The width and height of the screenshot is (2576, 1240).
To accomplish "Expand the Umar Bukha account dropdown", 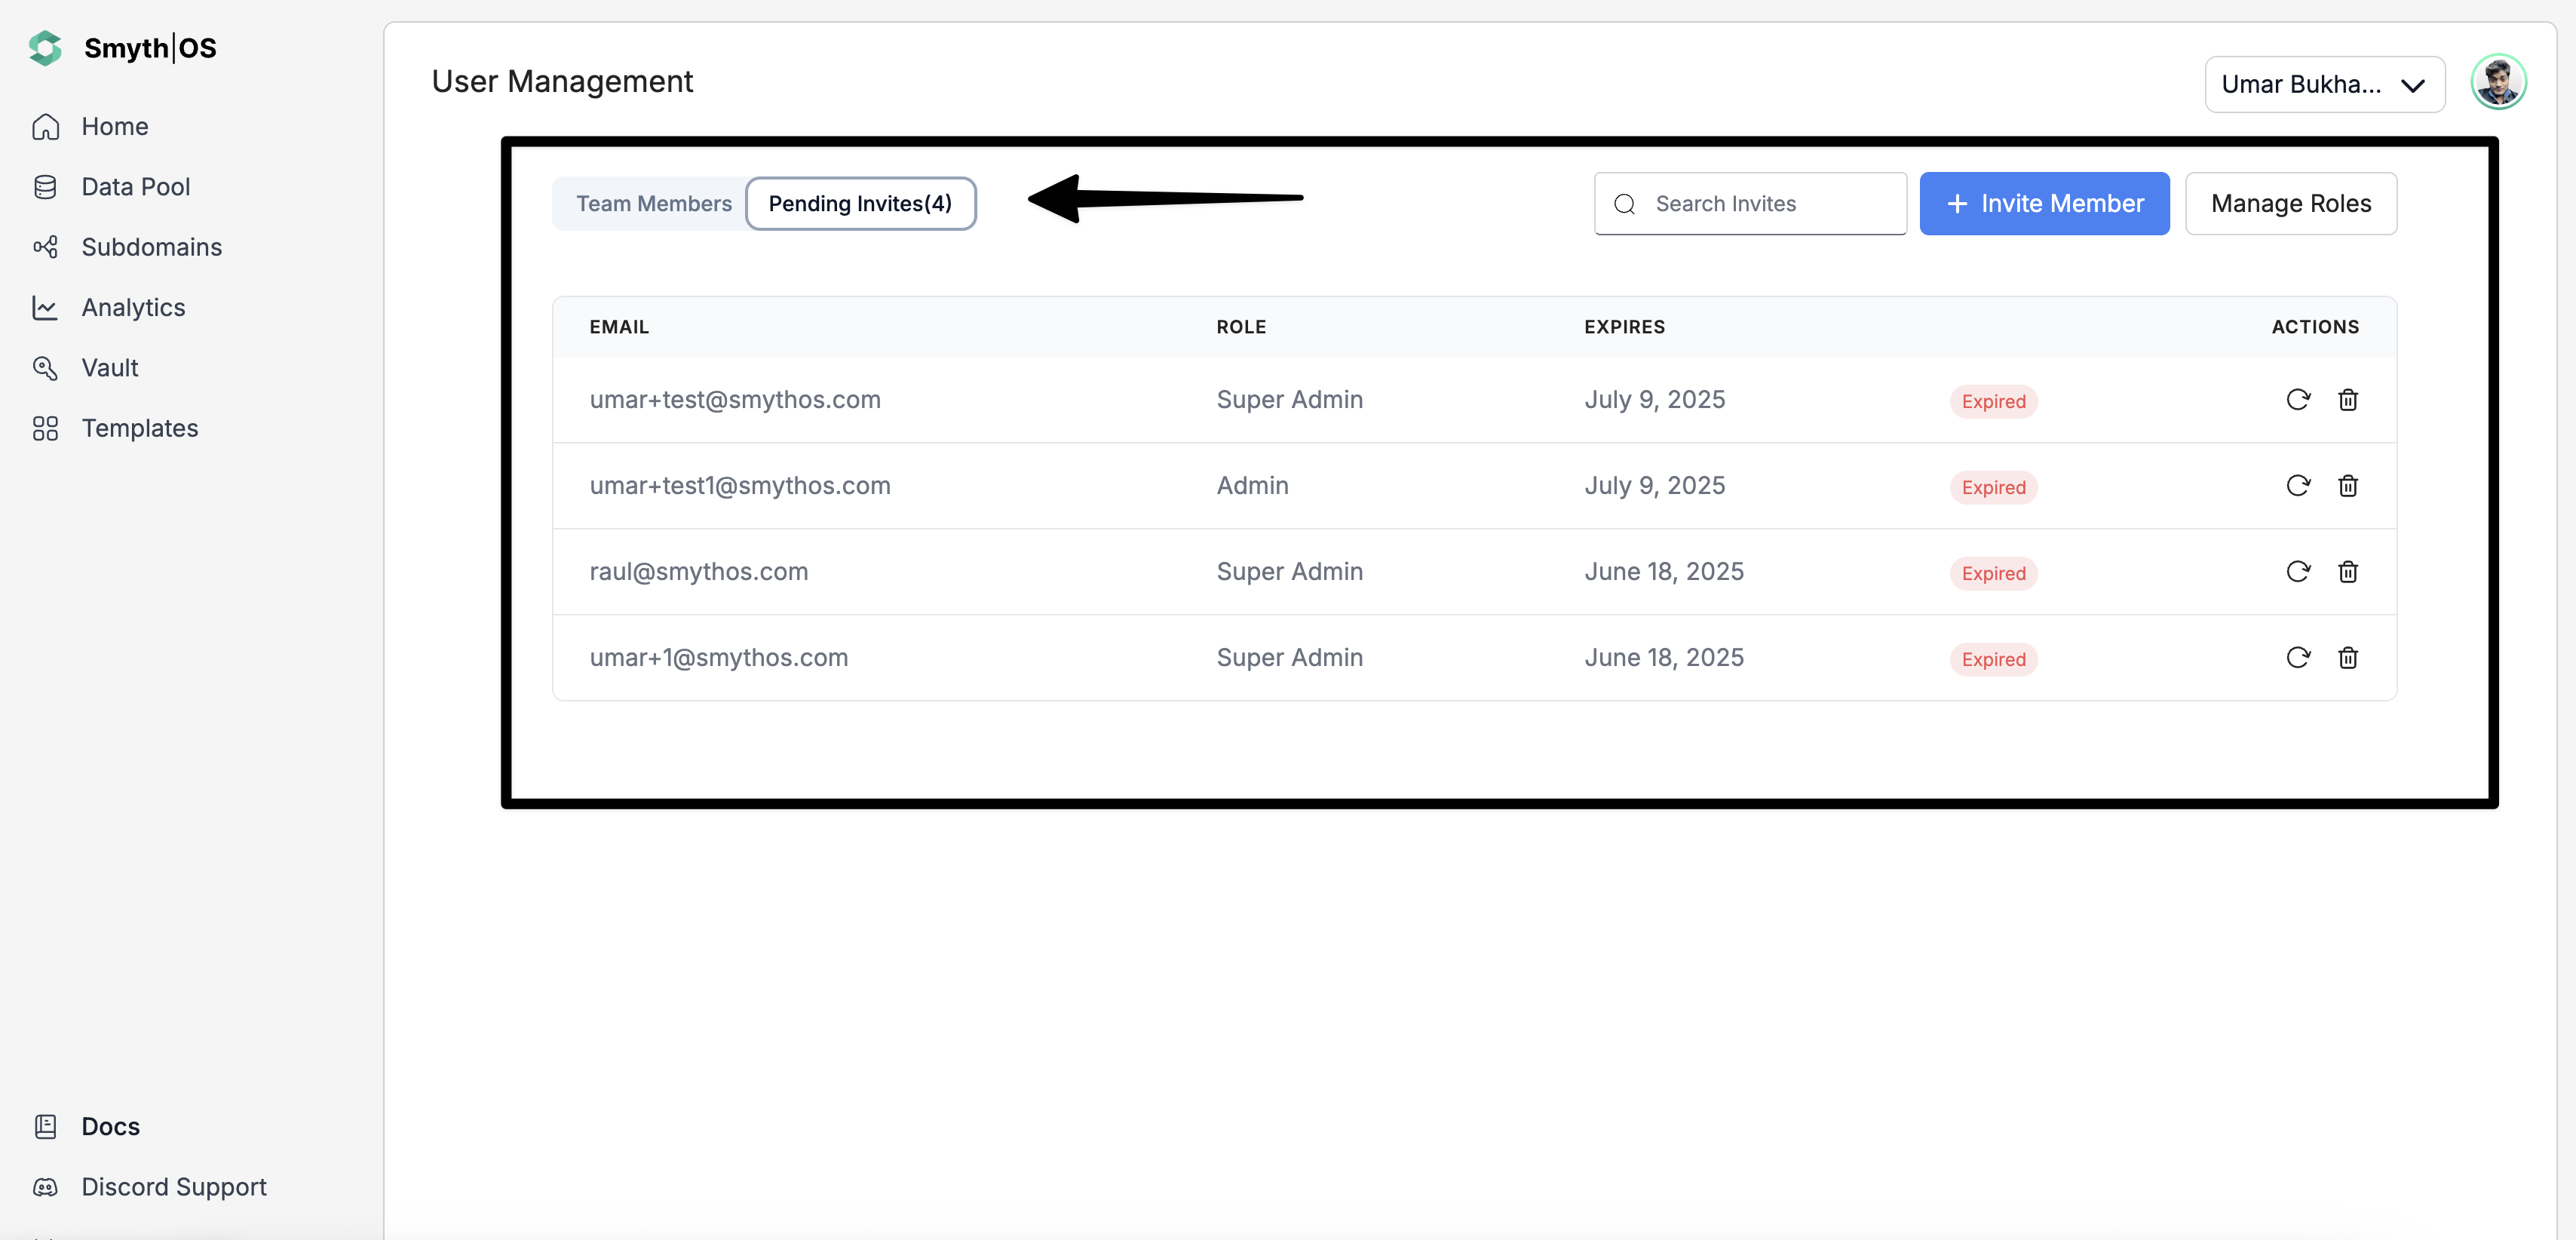I will point(2324,84).
